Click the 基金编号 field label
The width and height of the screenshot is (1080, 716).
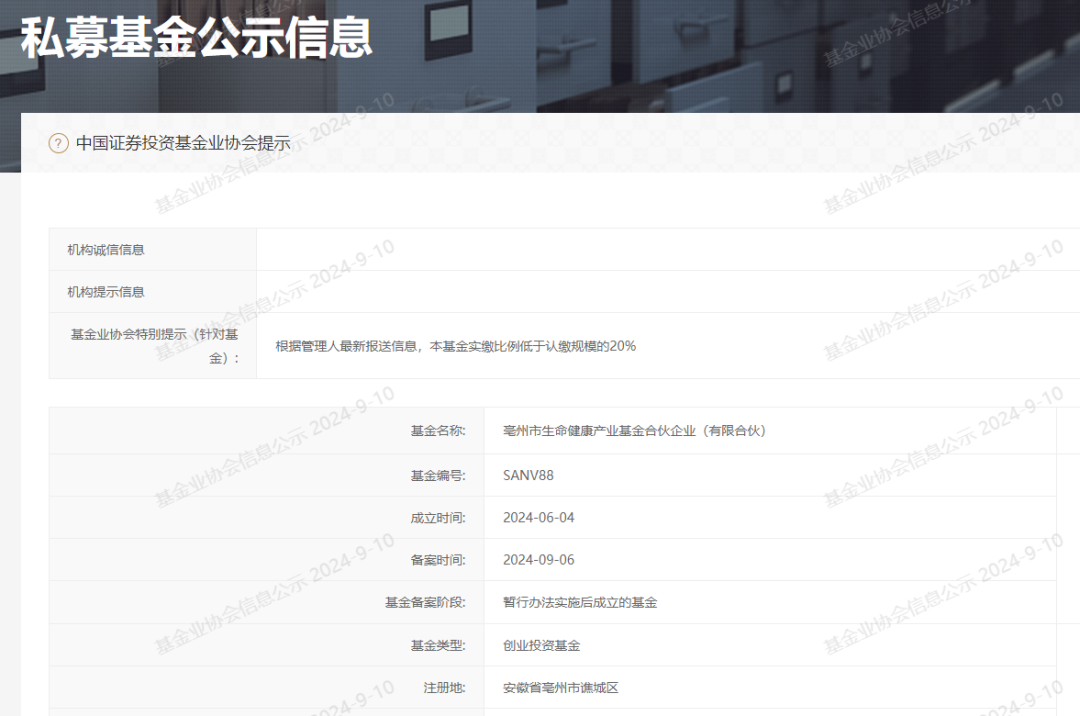(438, 476)
